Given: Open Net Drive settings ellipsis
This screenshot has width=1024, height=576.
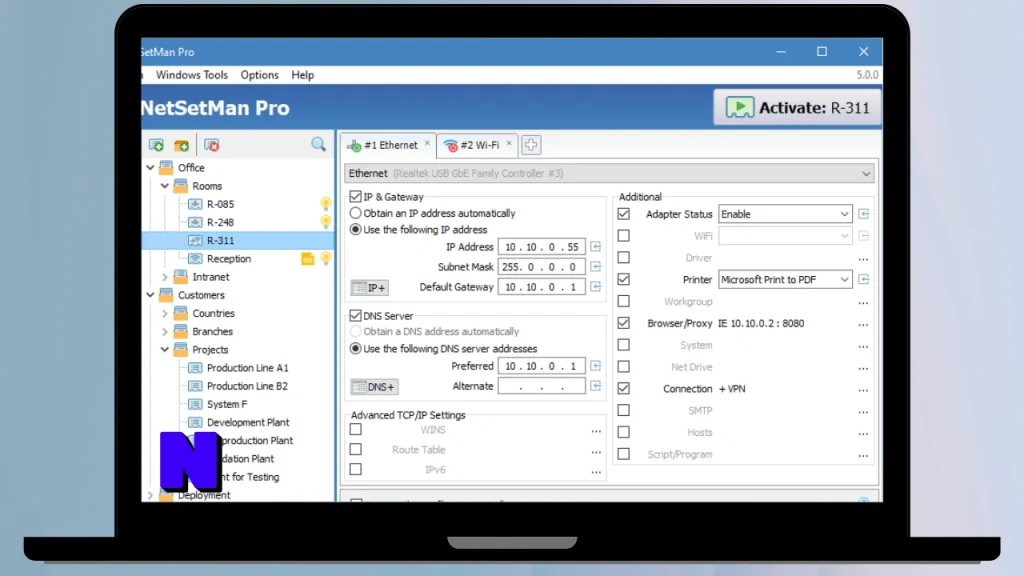Looking at the screenshot, I should 863,368.
